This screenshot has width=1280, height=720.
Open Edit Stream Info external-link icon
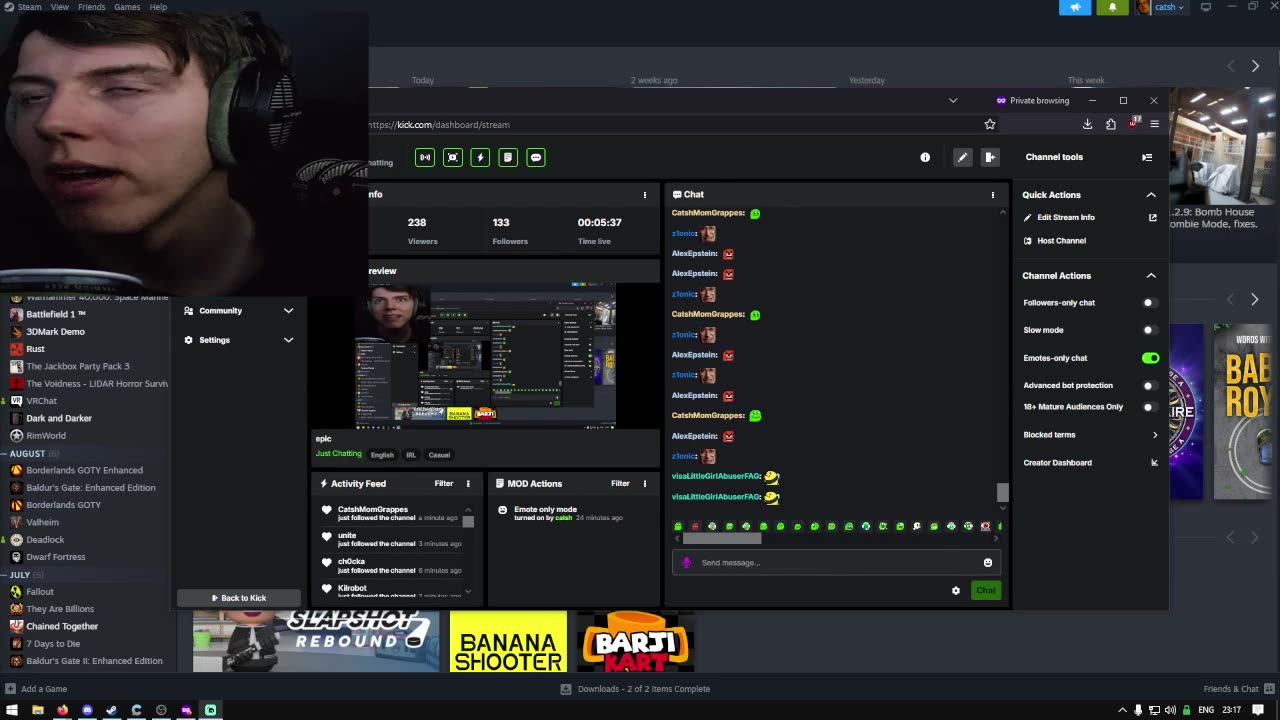(1153, 217)
